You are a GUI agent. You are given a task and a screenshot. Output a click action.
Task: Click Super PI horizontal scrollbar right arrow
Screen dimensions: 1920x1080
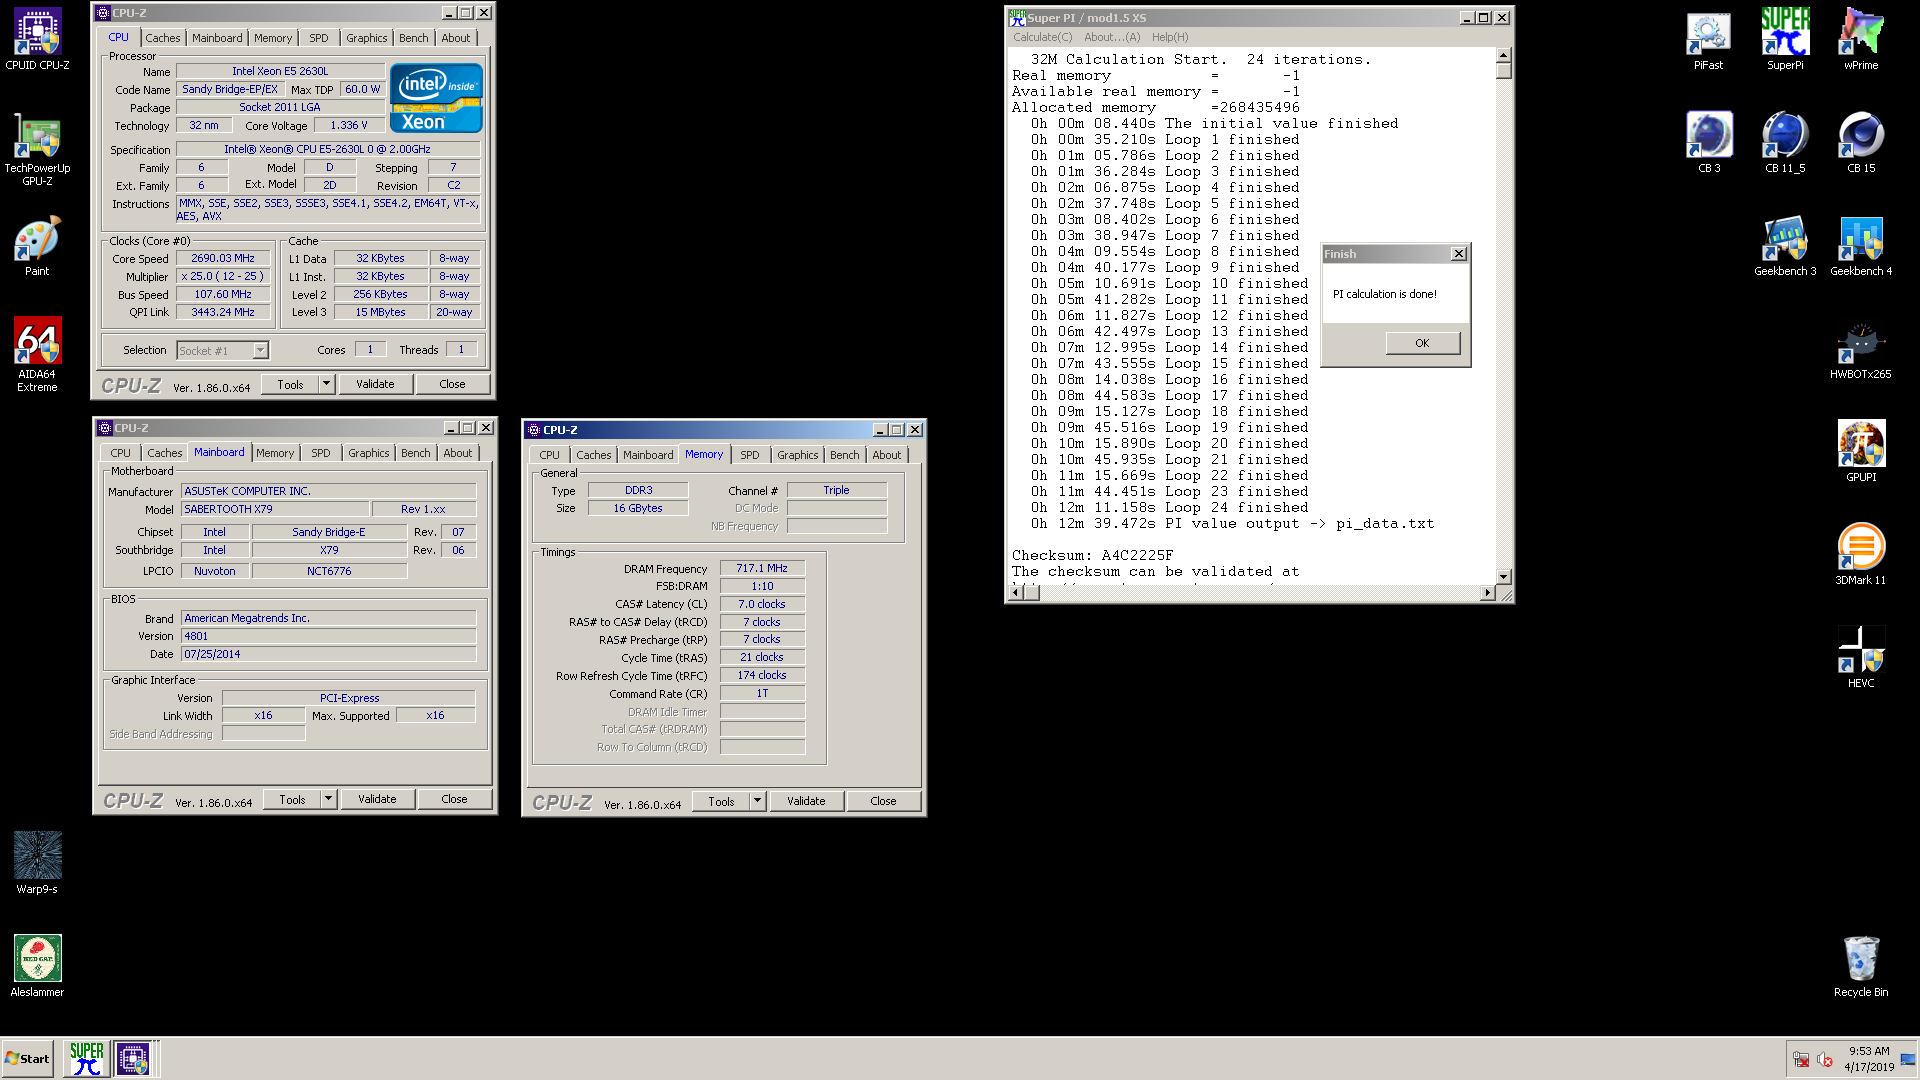[1487, 593]
